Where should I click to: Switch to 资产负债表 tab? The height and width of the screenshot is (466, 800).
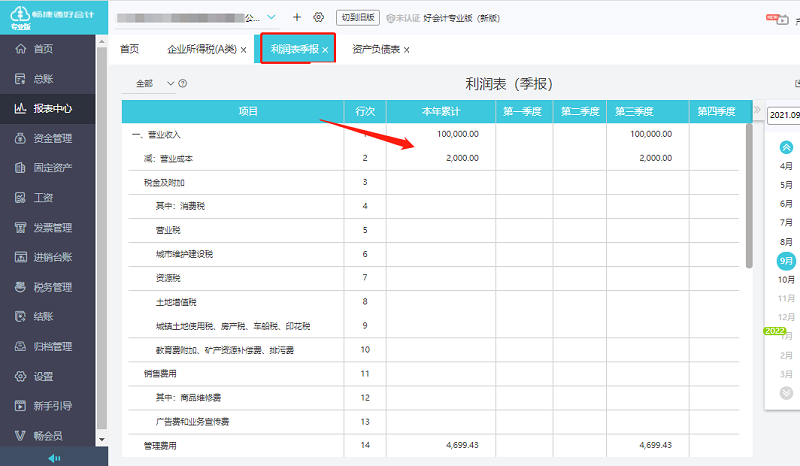[376, 49]
